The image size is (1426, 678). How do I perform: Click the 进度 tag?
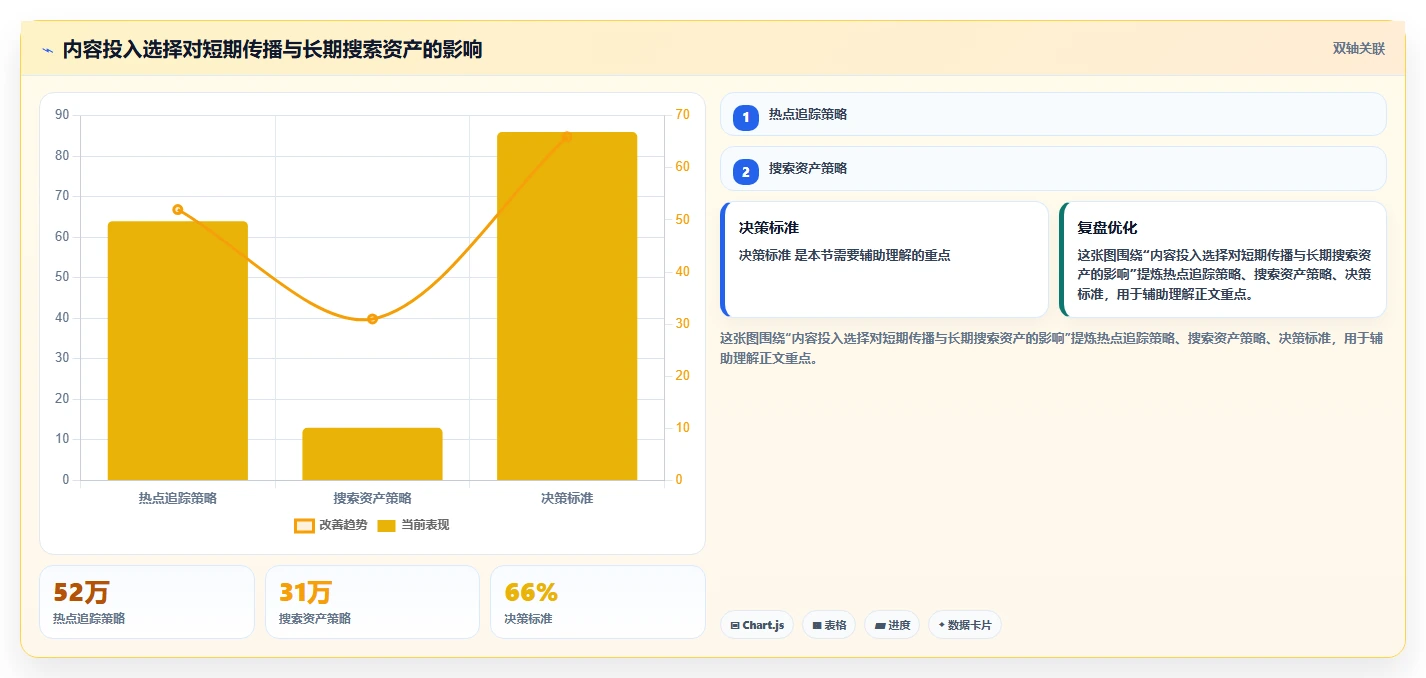pyautogui.click(x=892, y=625)
